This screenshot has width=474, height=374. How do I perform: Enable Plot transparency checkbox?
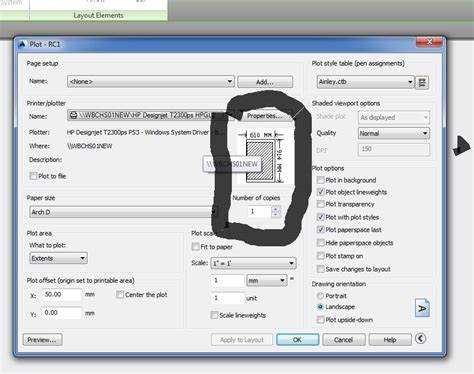(320, 204)
